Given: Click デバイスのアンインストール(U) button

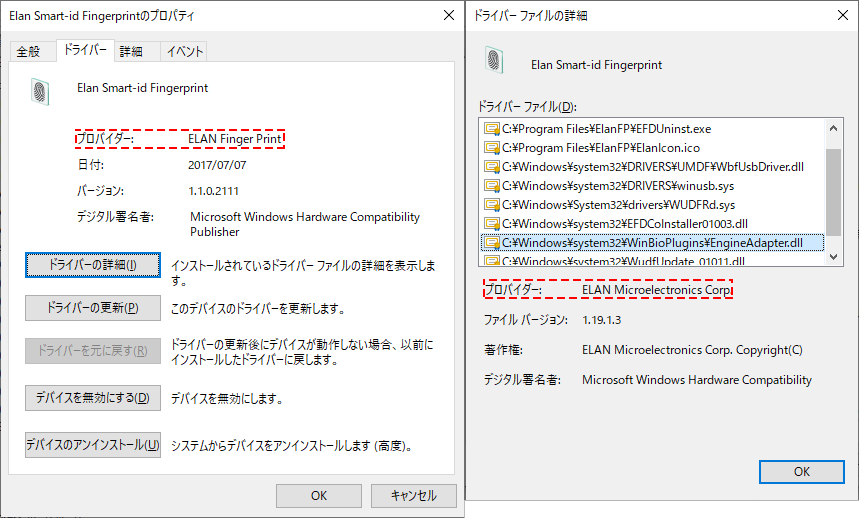Looking at the screenshot, I should tap(93, 445).
